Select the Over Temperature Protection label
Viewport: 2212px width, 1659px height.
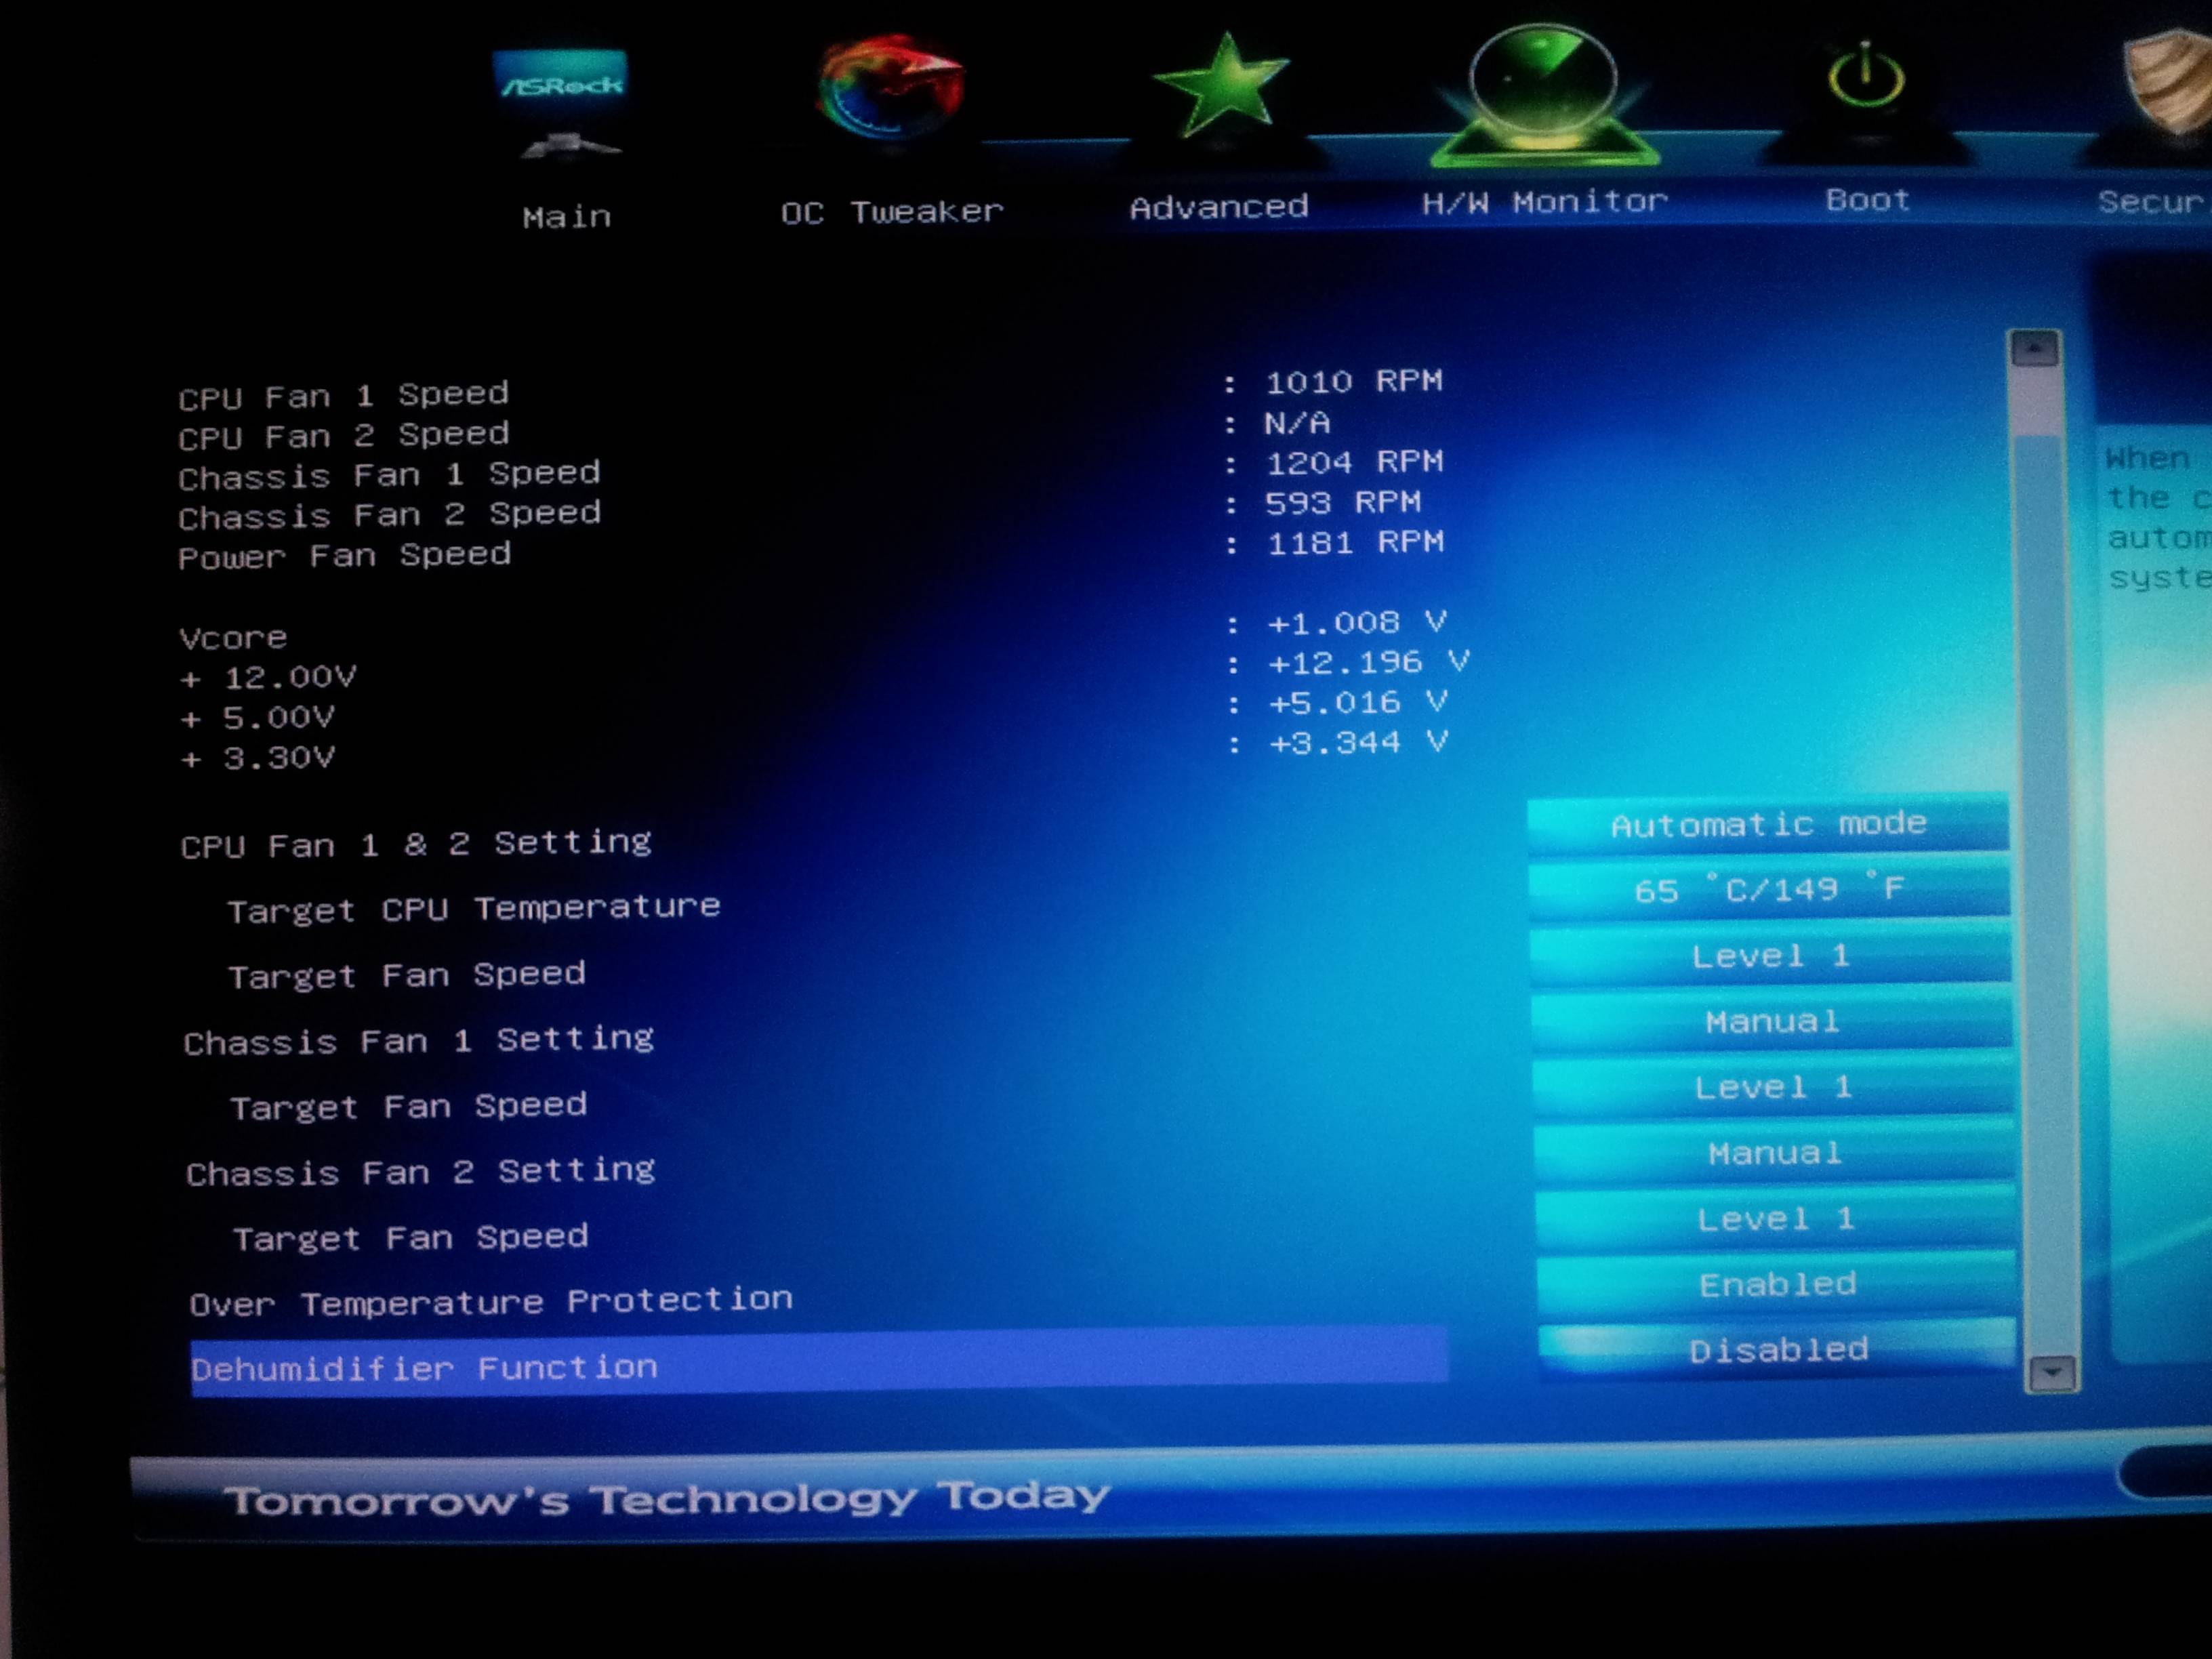coord(490,1301)
